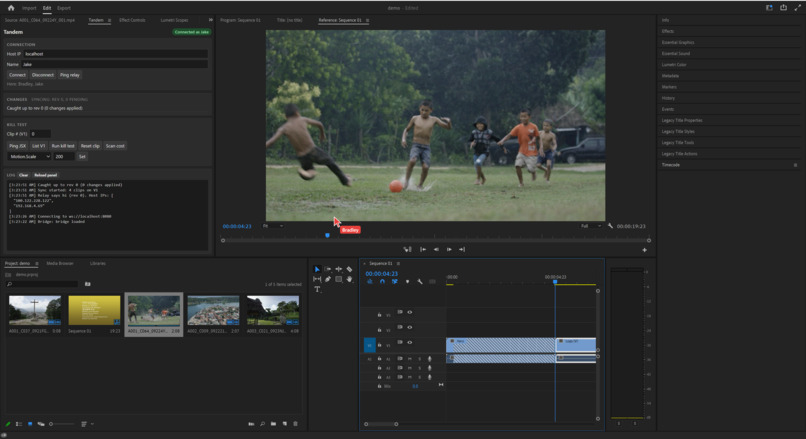Click Reset clip button

tap(90, 146)
